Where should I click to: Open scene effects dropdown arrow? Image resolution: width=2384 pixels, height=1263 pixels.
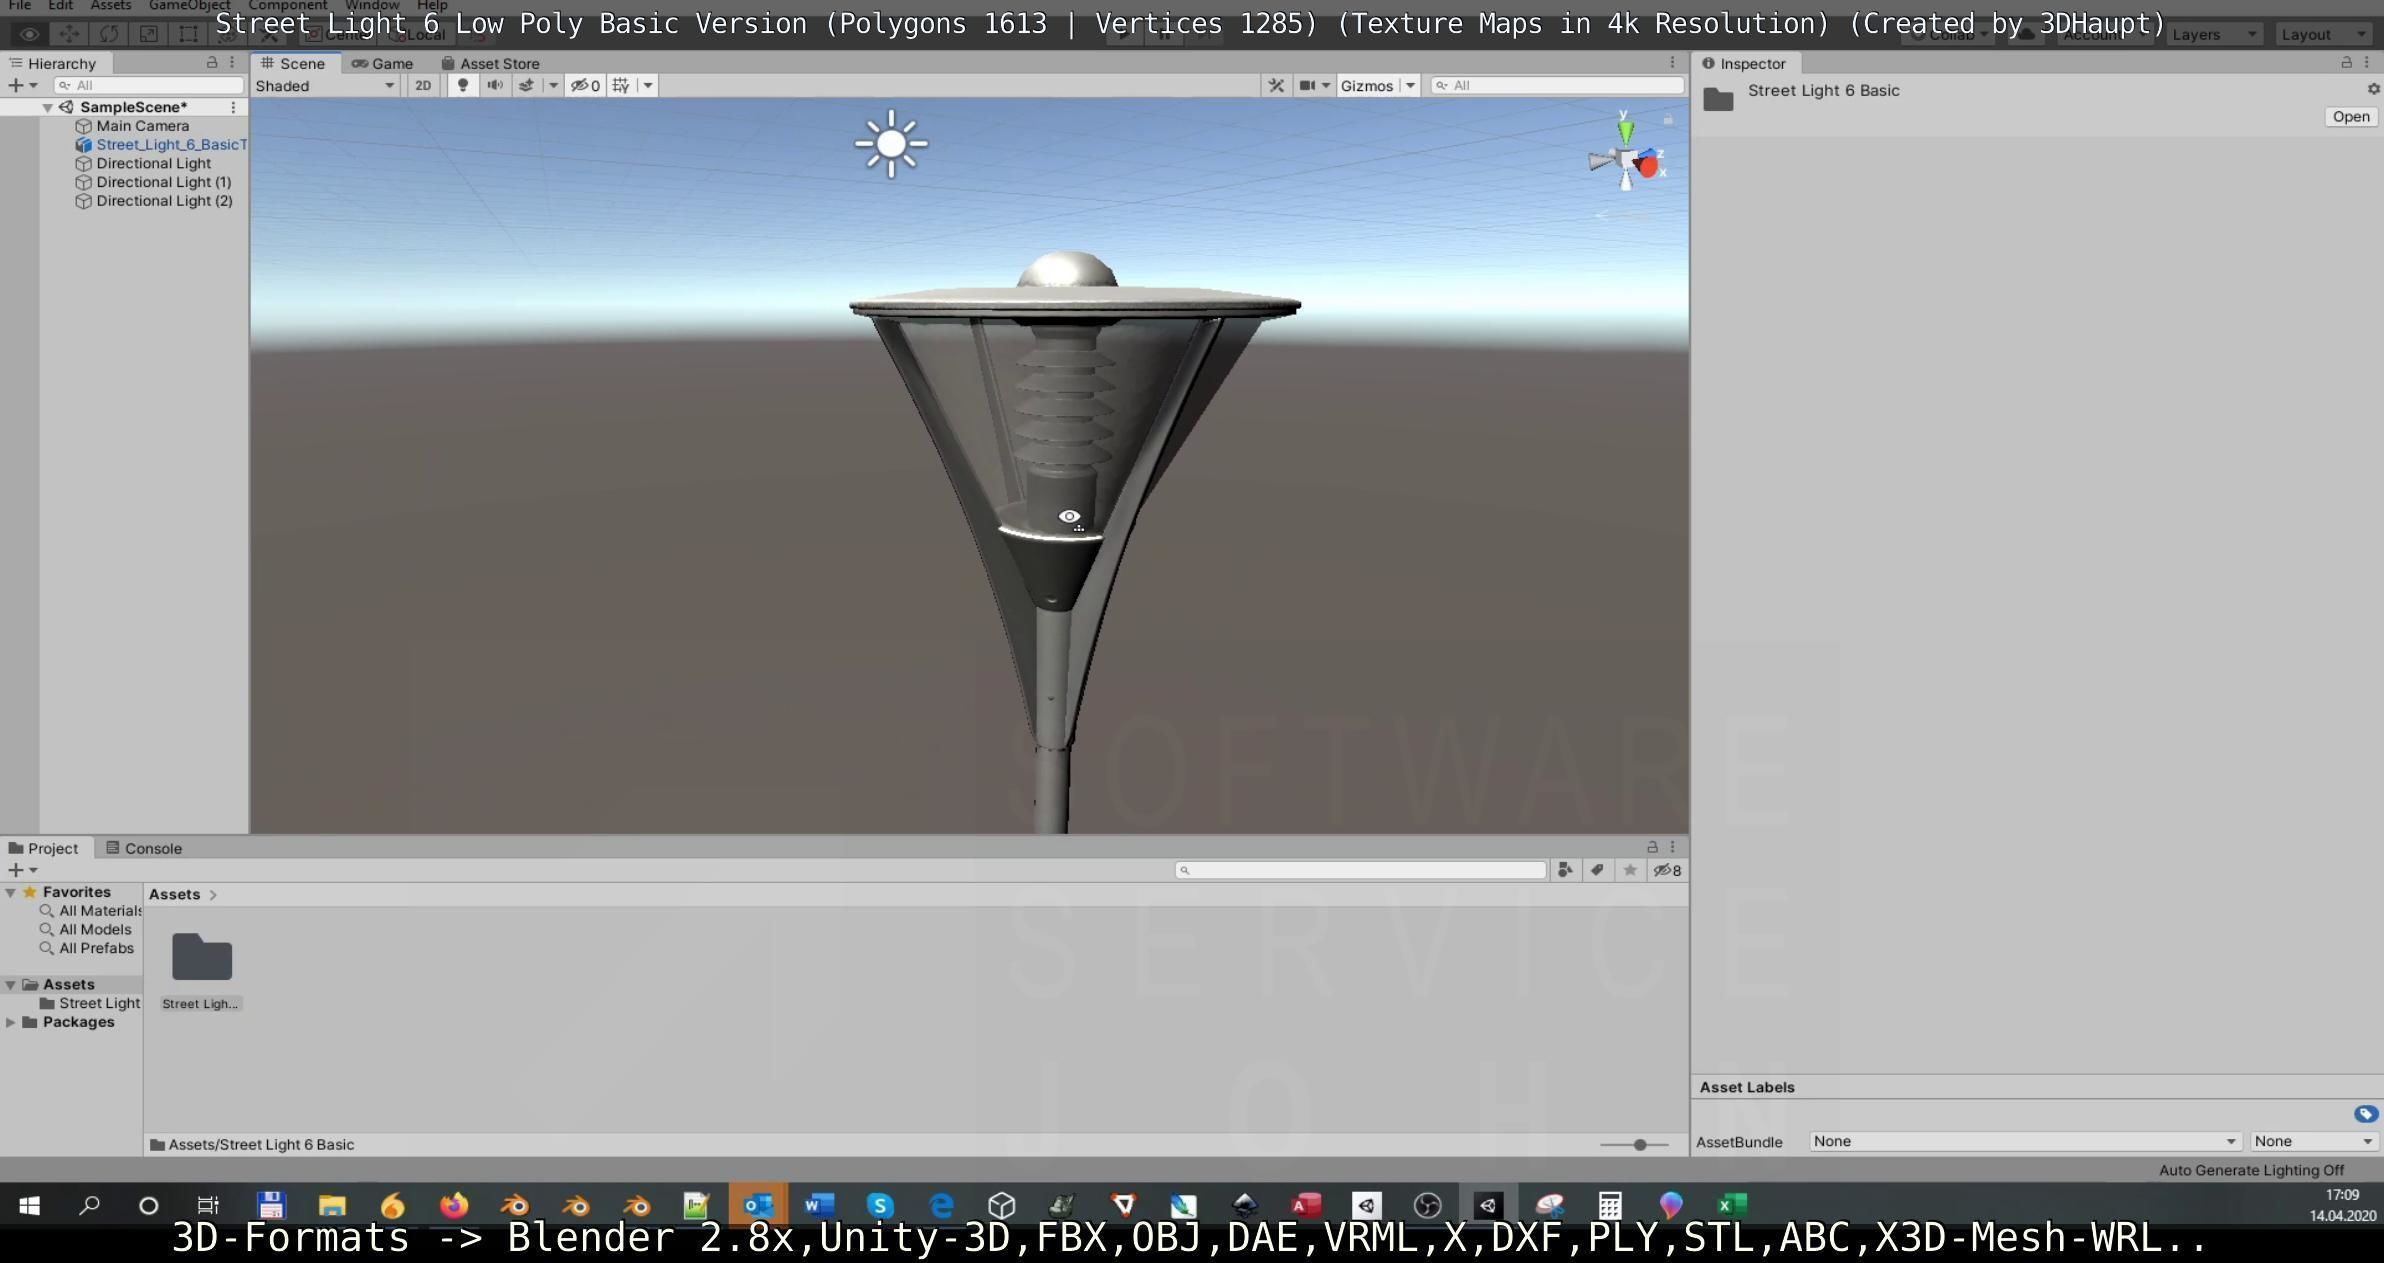tap(553, 86)
